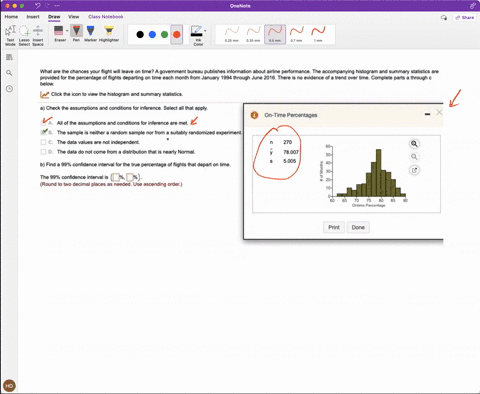Set pen thickness to 1 mm
480x394 pixels.
(318, 34)
